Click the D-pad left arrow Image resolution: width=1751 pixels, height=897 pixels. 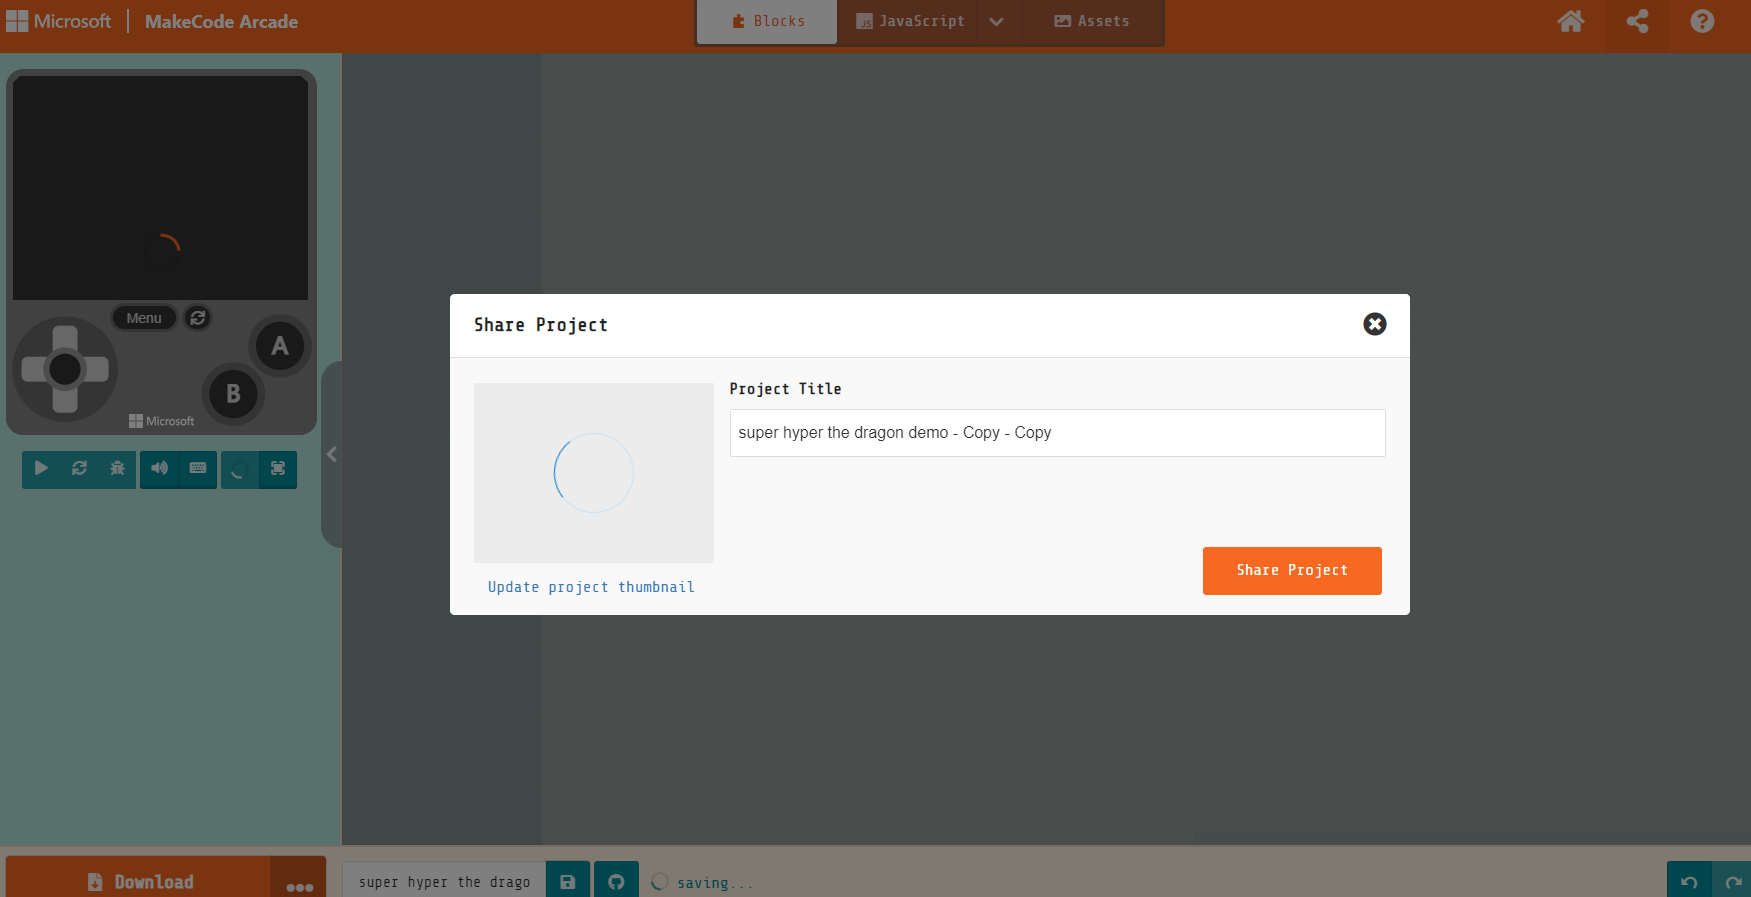pyautogui.click(x=33, y=369)
